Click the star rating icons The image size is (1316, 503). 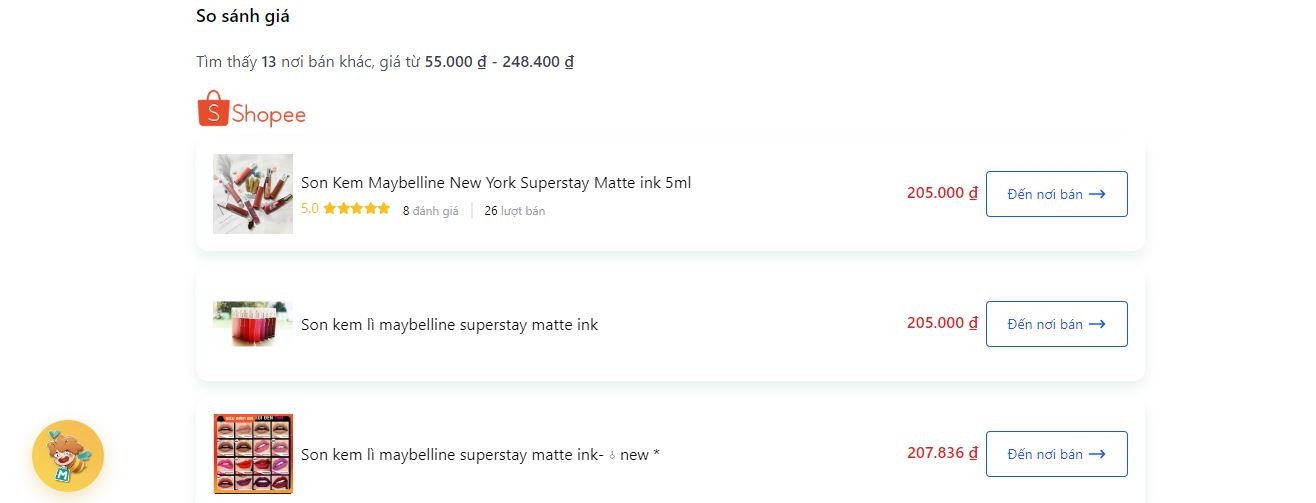[357, 209]
